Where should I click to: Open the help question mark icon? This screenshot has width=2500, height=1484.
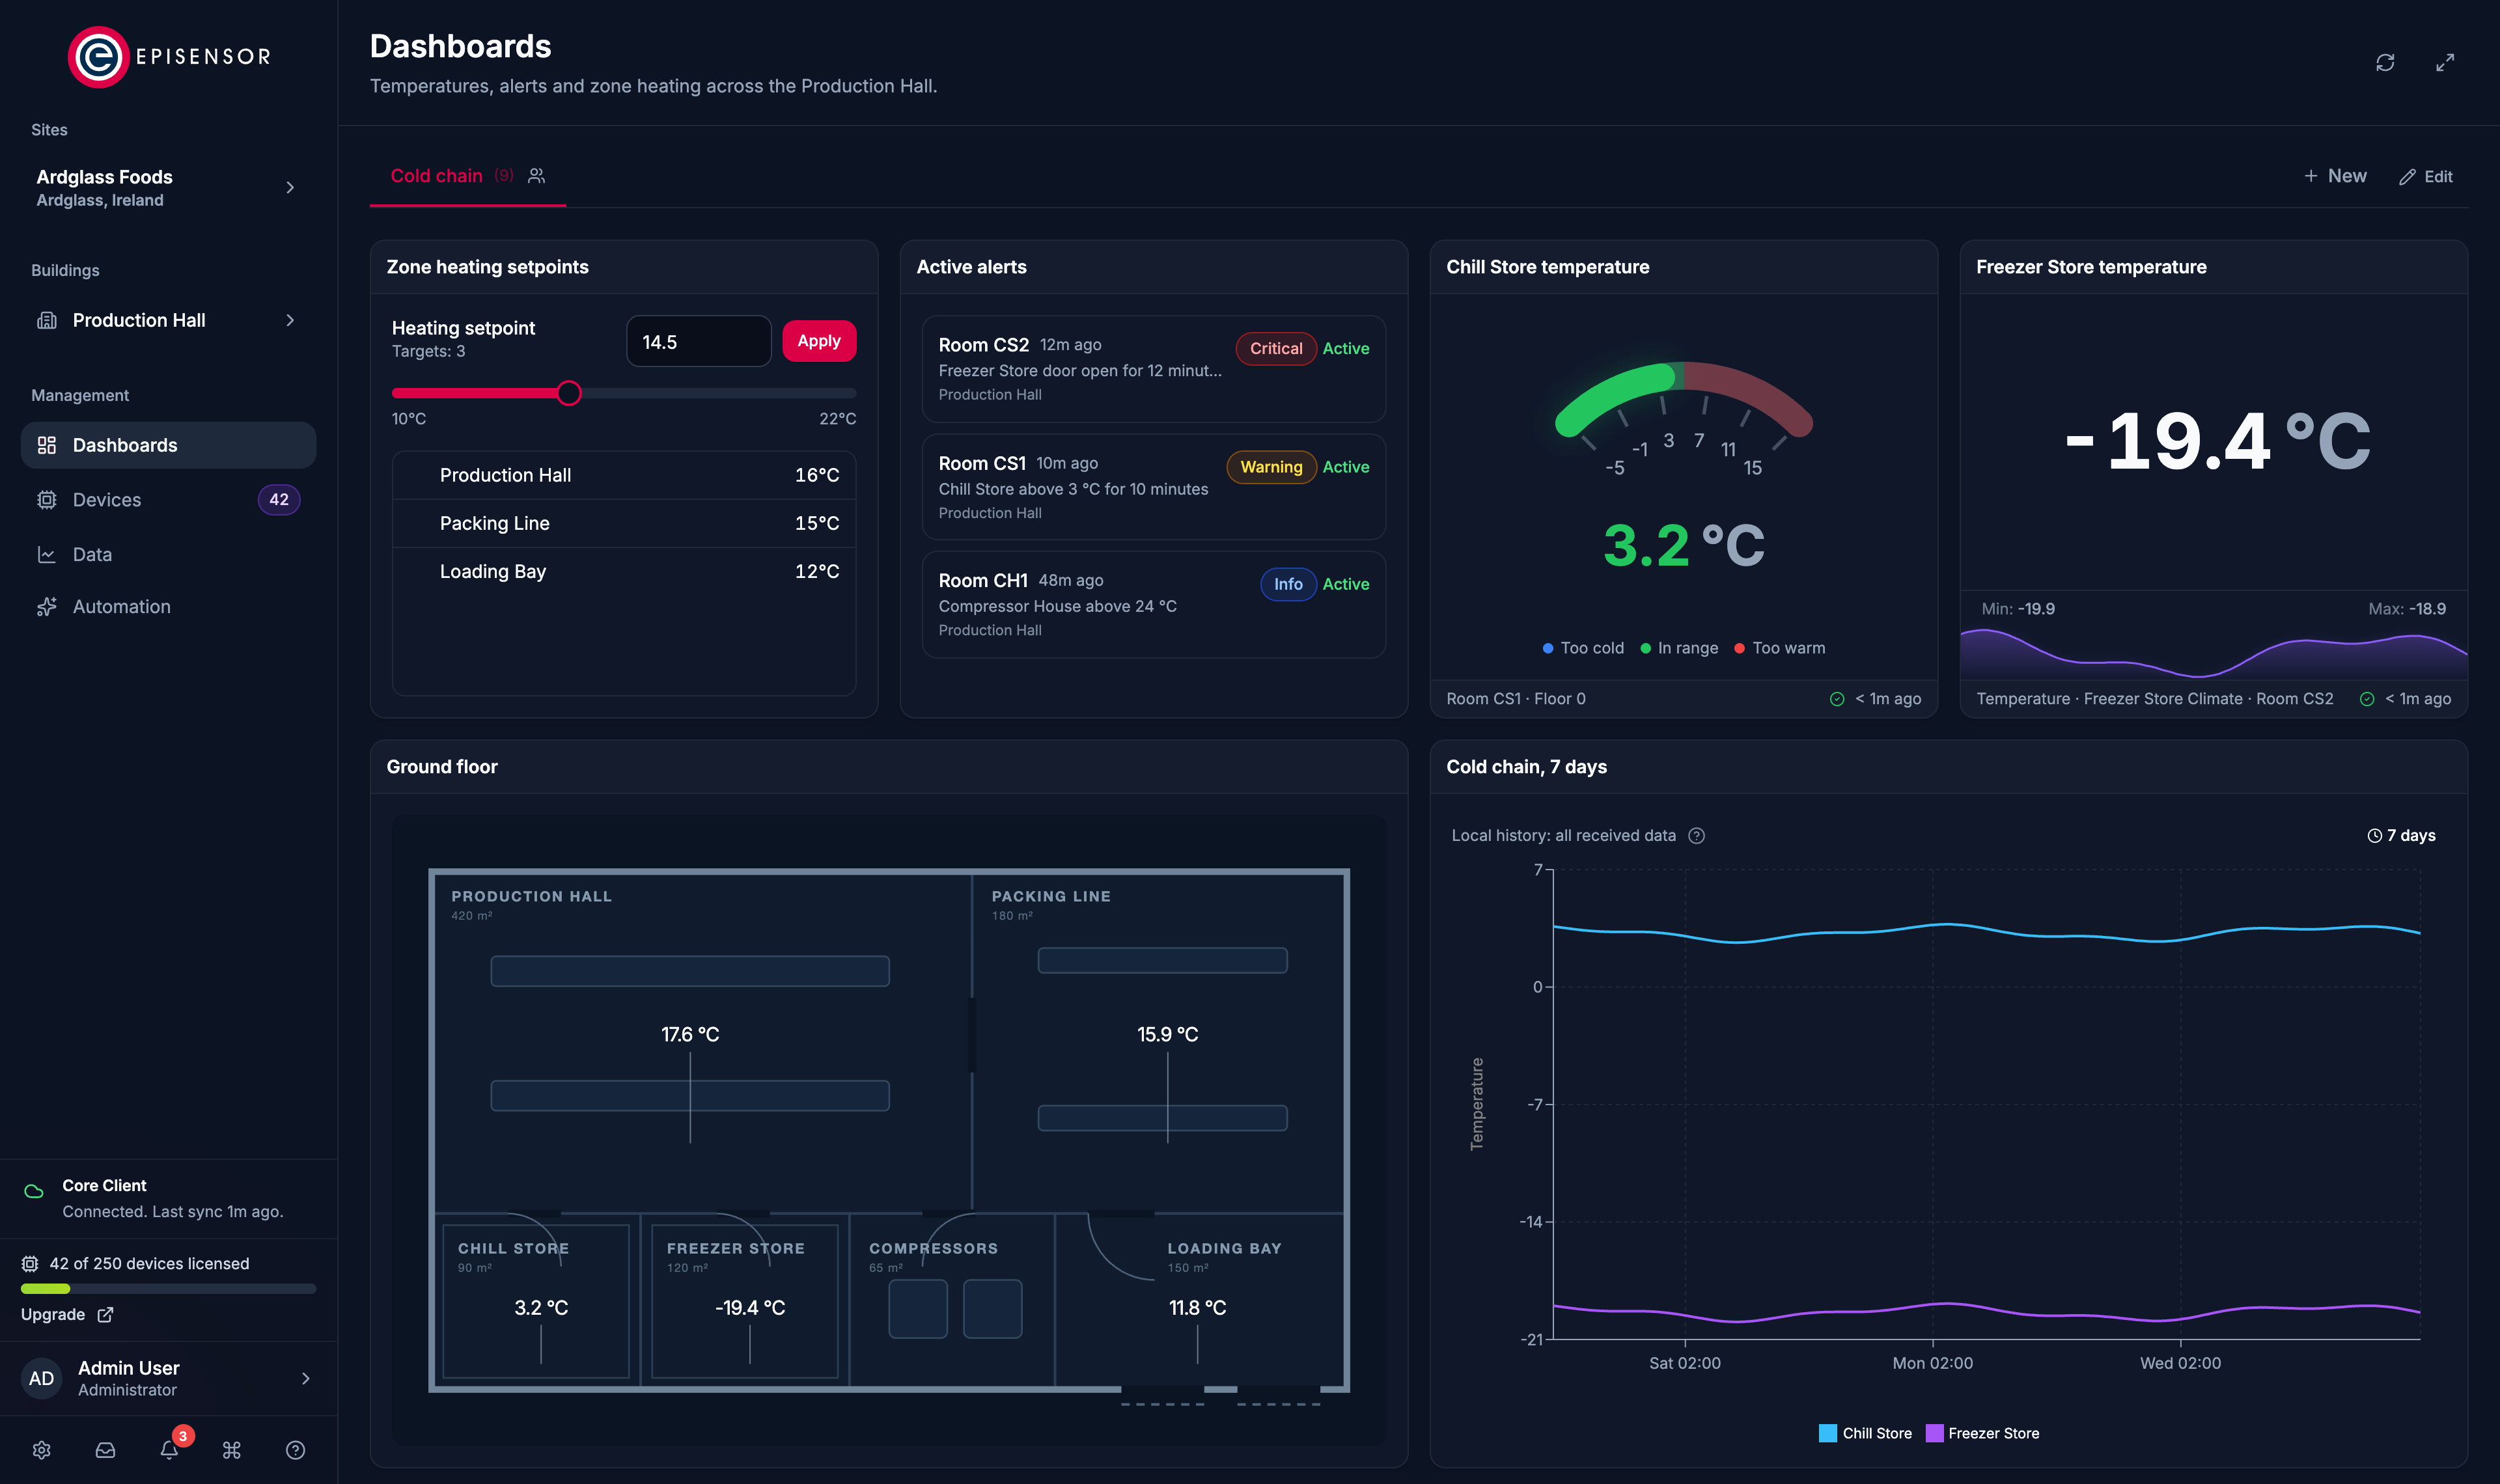(295, 1450)
